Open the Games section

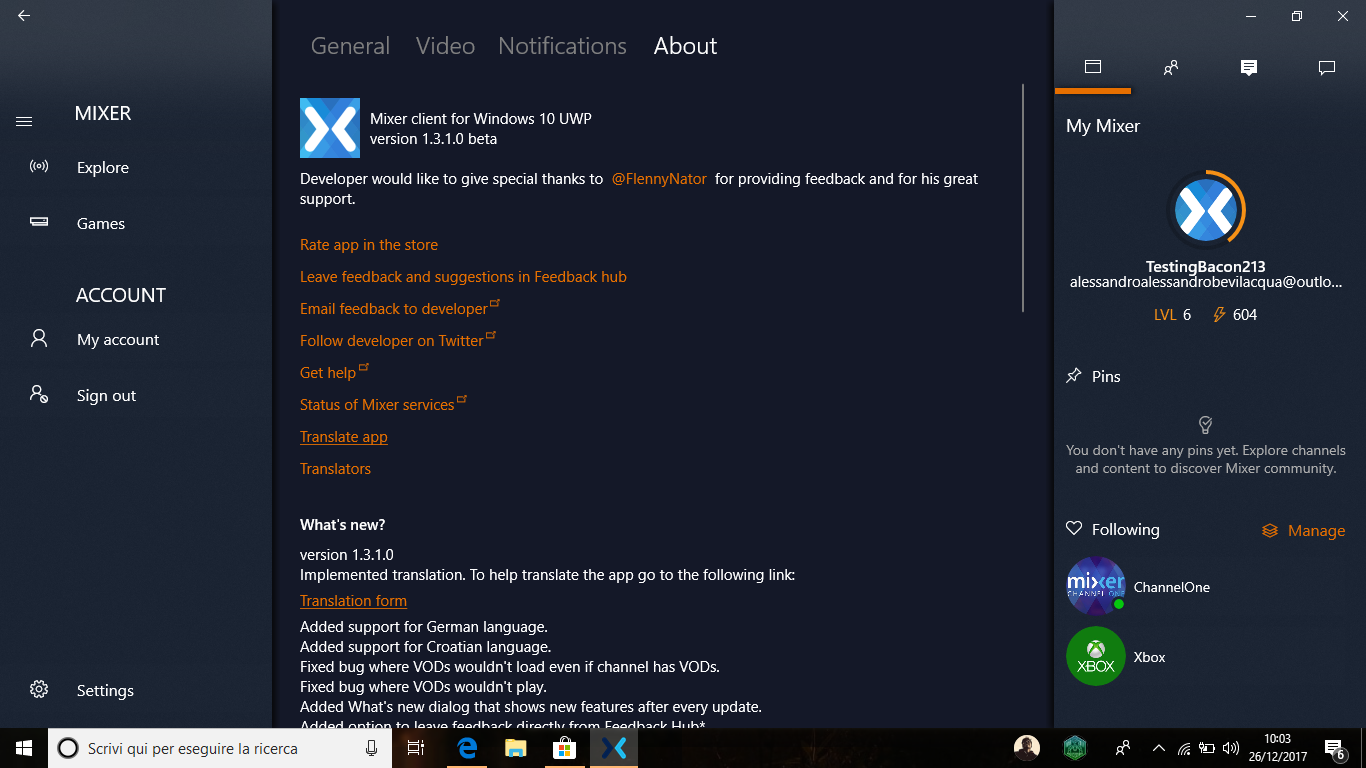101,224
